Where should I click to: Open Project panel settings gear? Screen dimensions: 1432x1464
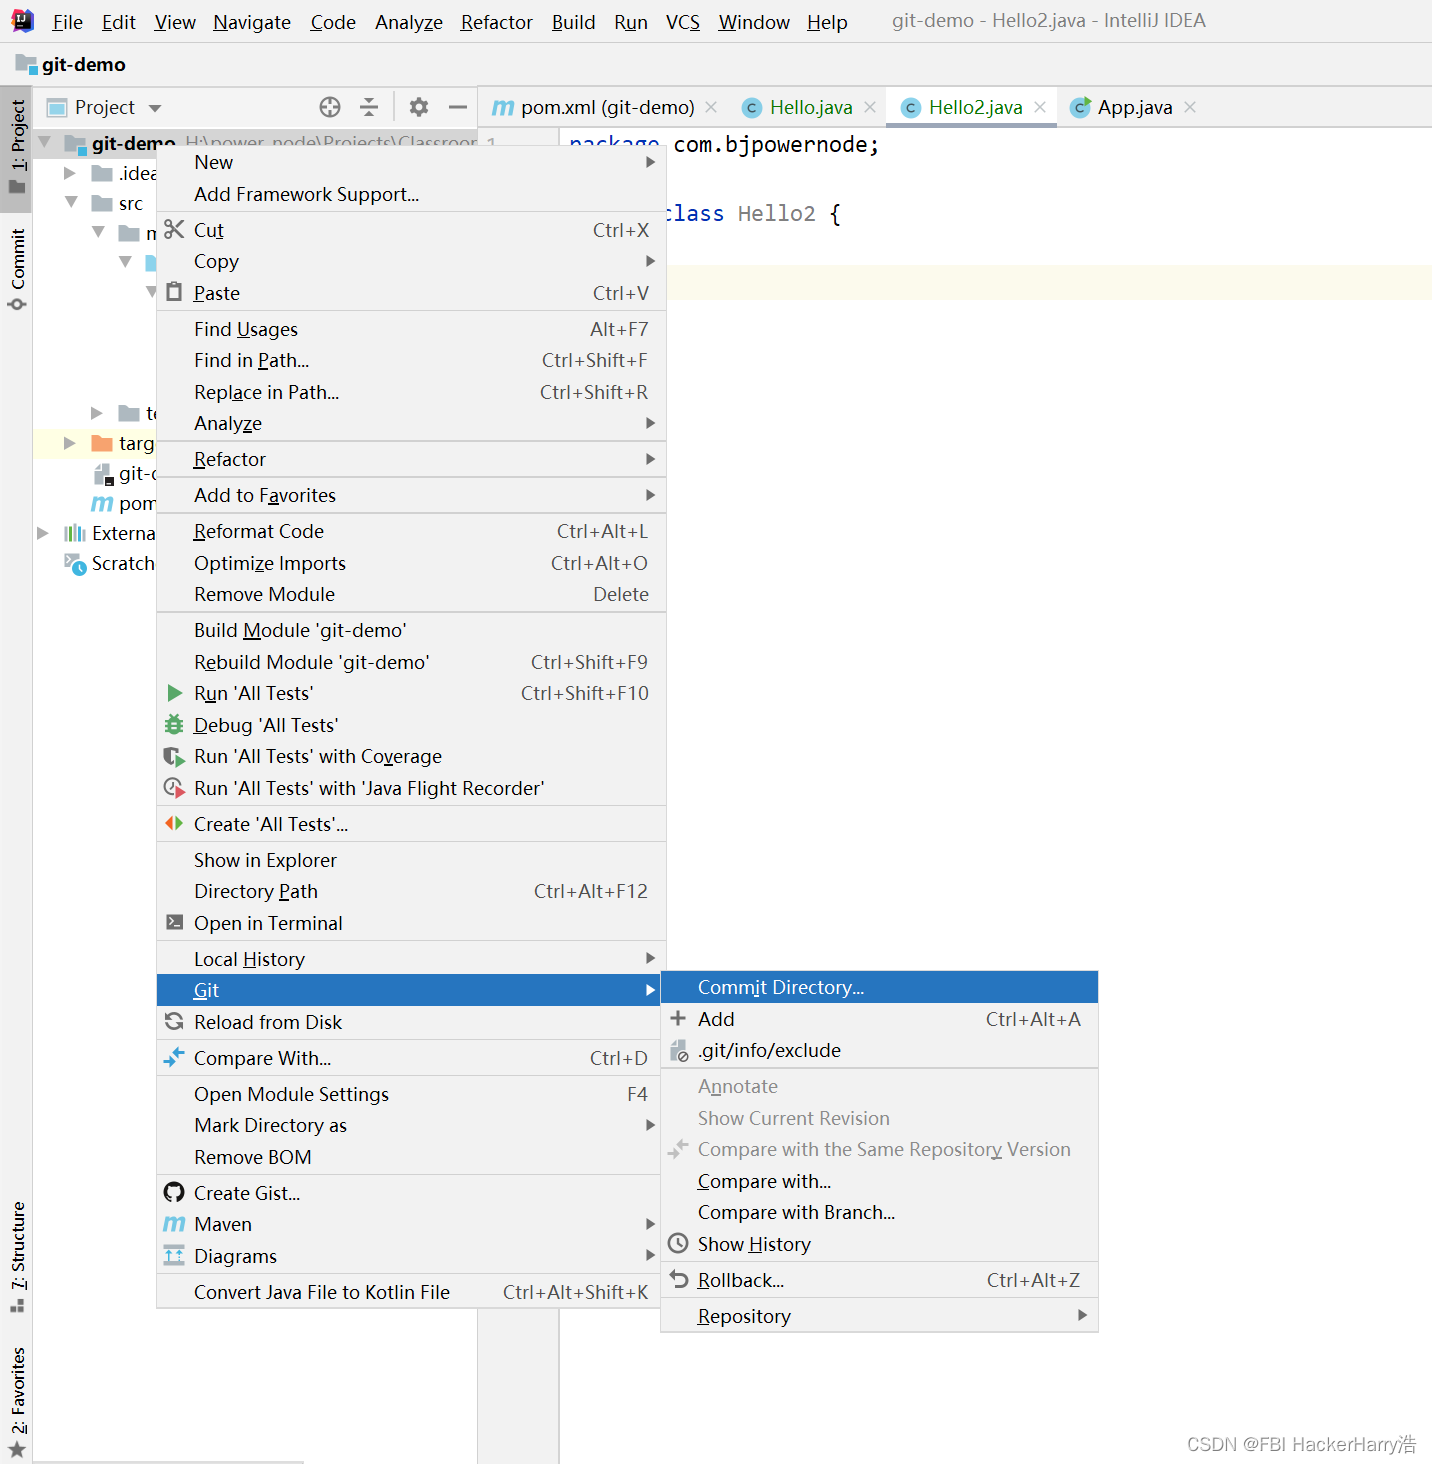[x=419, y=107]
